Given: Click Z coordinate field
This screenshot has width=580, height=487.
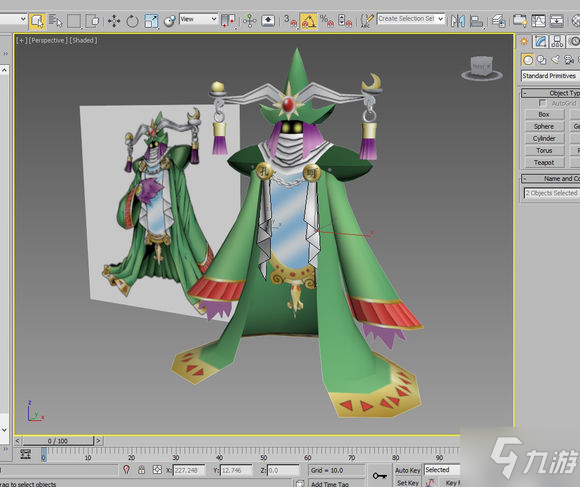Looking at the screenshot, I should tap(283, 470).
